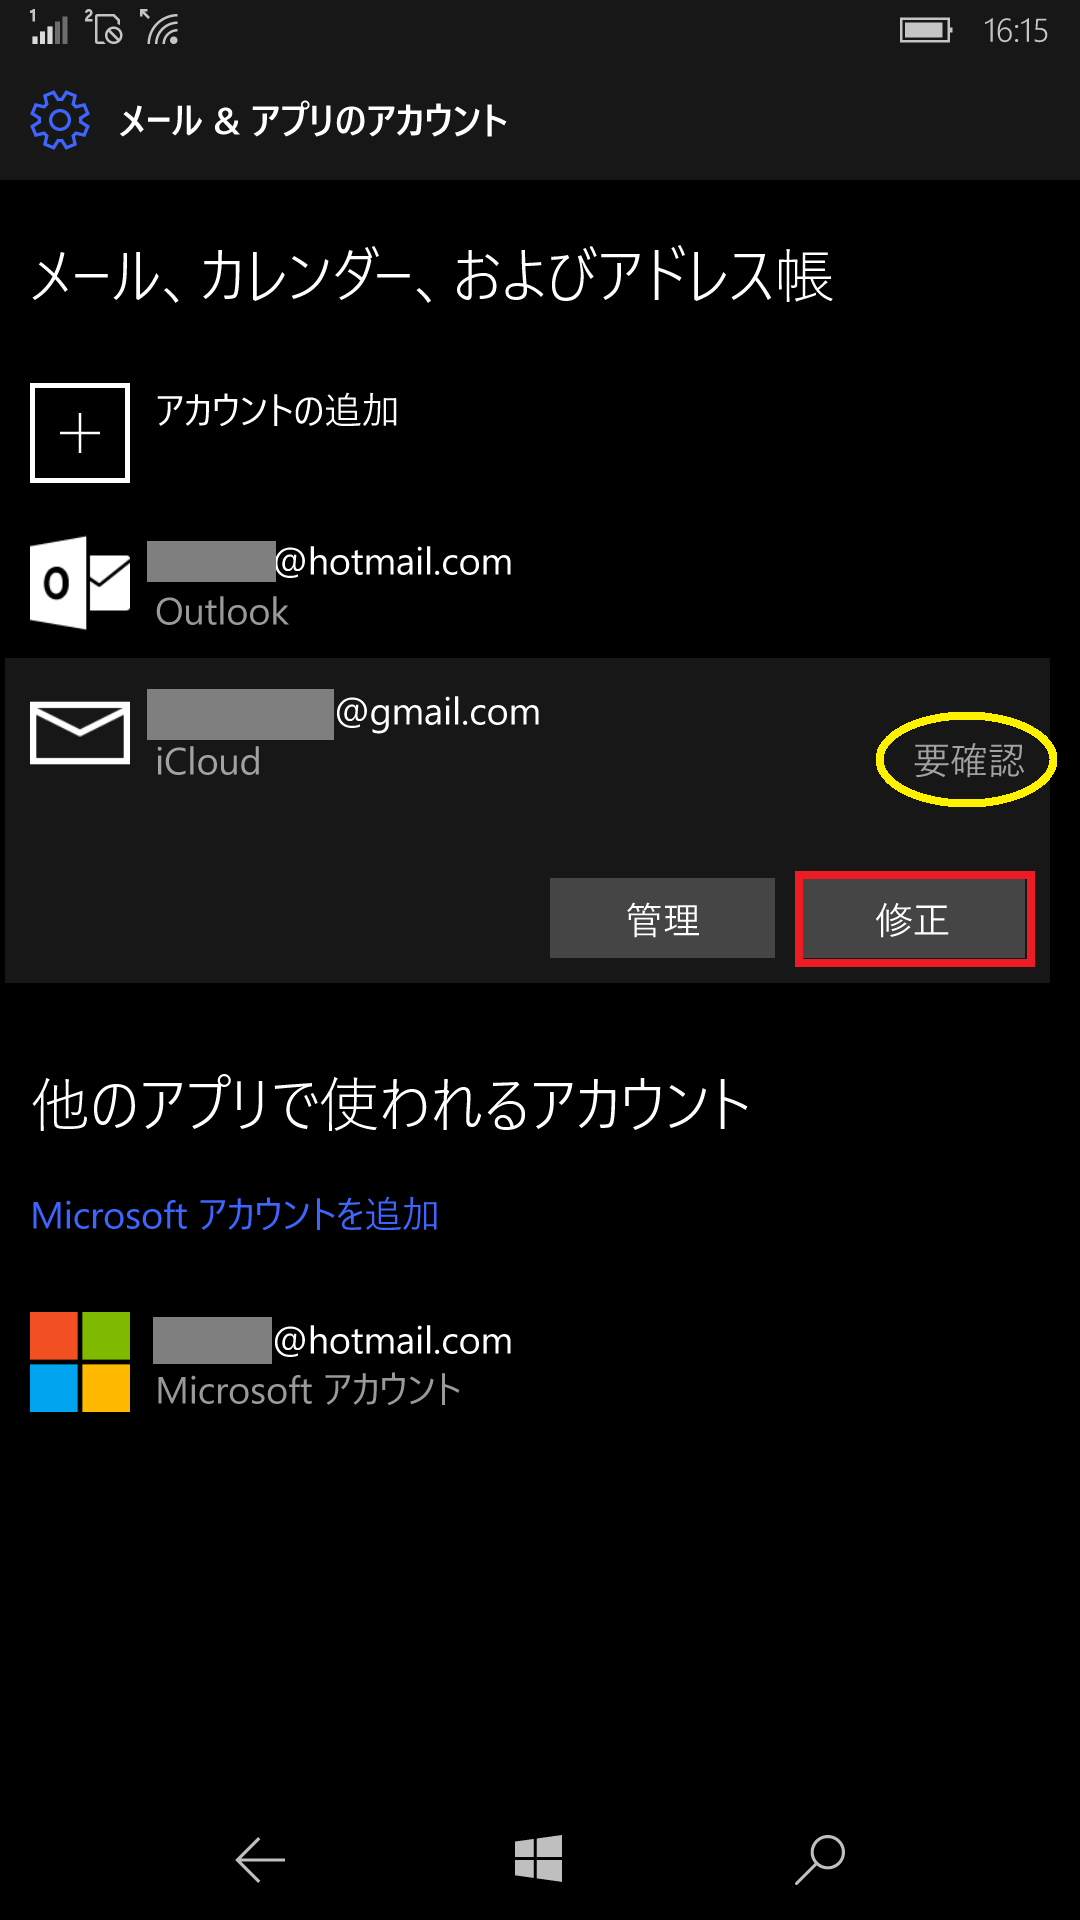Tap the アカウントの追加 text label

click(x=277, y=411)
